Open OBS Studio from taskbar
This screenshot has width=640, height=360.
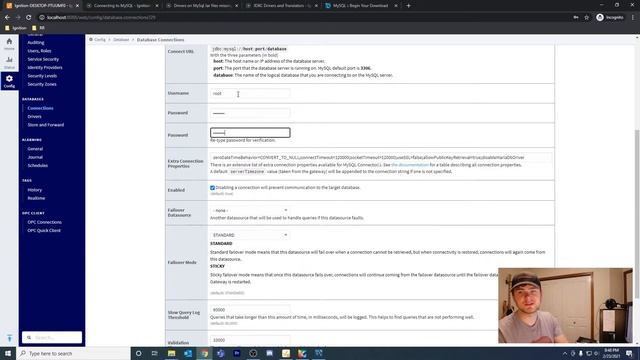pyautogui.click(x=253, y=353)
